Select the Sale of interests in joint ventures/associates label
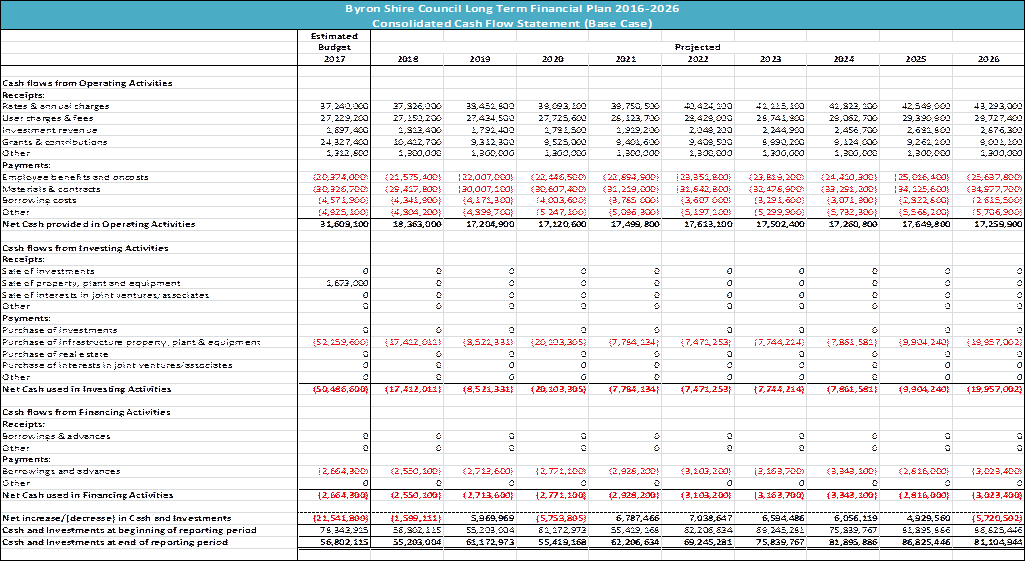Viewport: 1026px width, 562px height. 106,294
